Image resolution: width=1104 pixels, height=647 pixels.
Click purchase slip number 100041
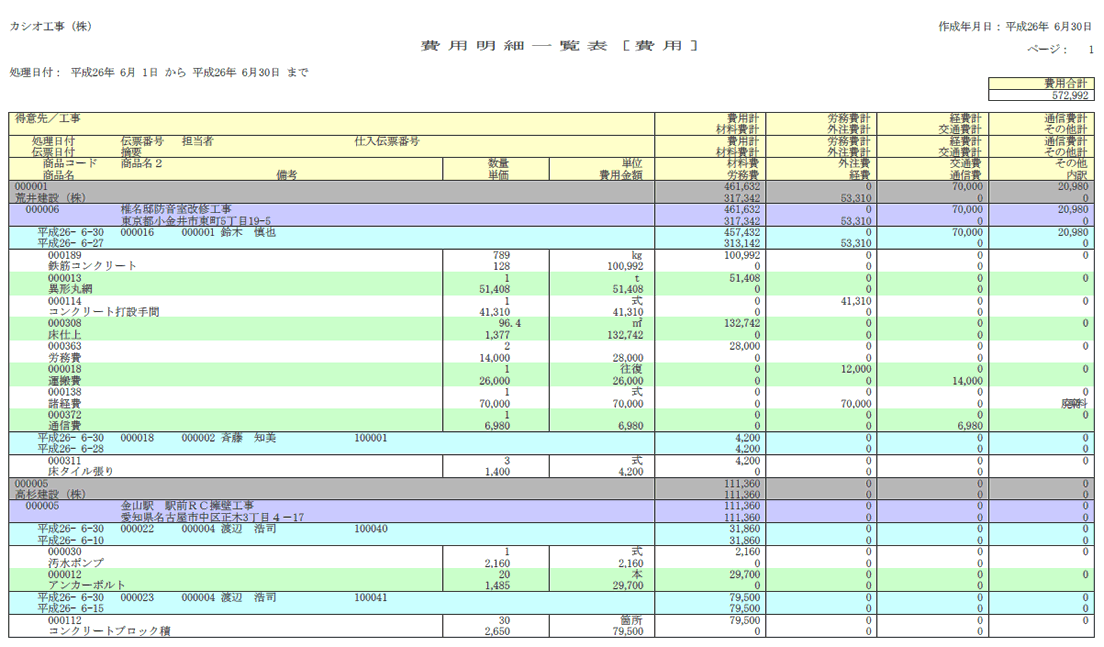tap(371, 597)
